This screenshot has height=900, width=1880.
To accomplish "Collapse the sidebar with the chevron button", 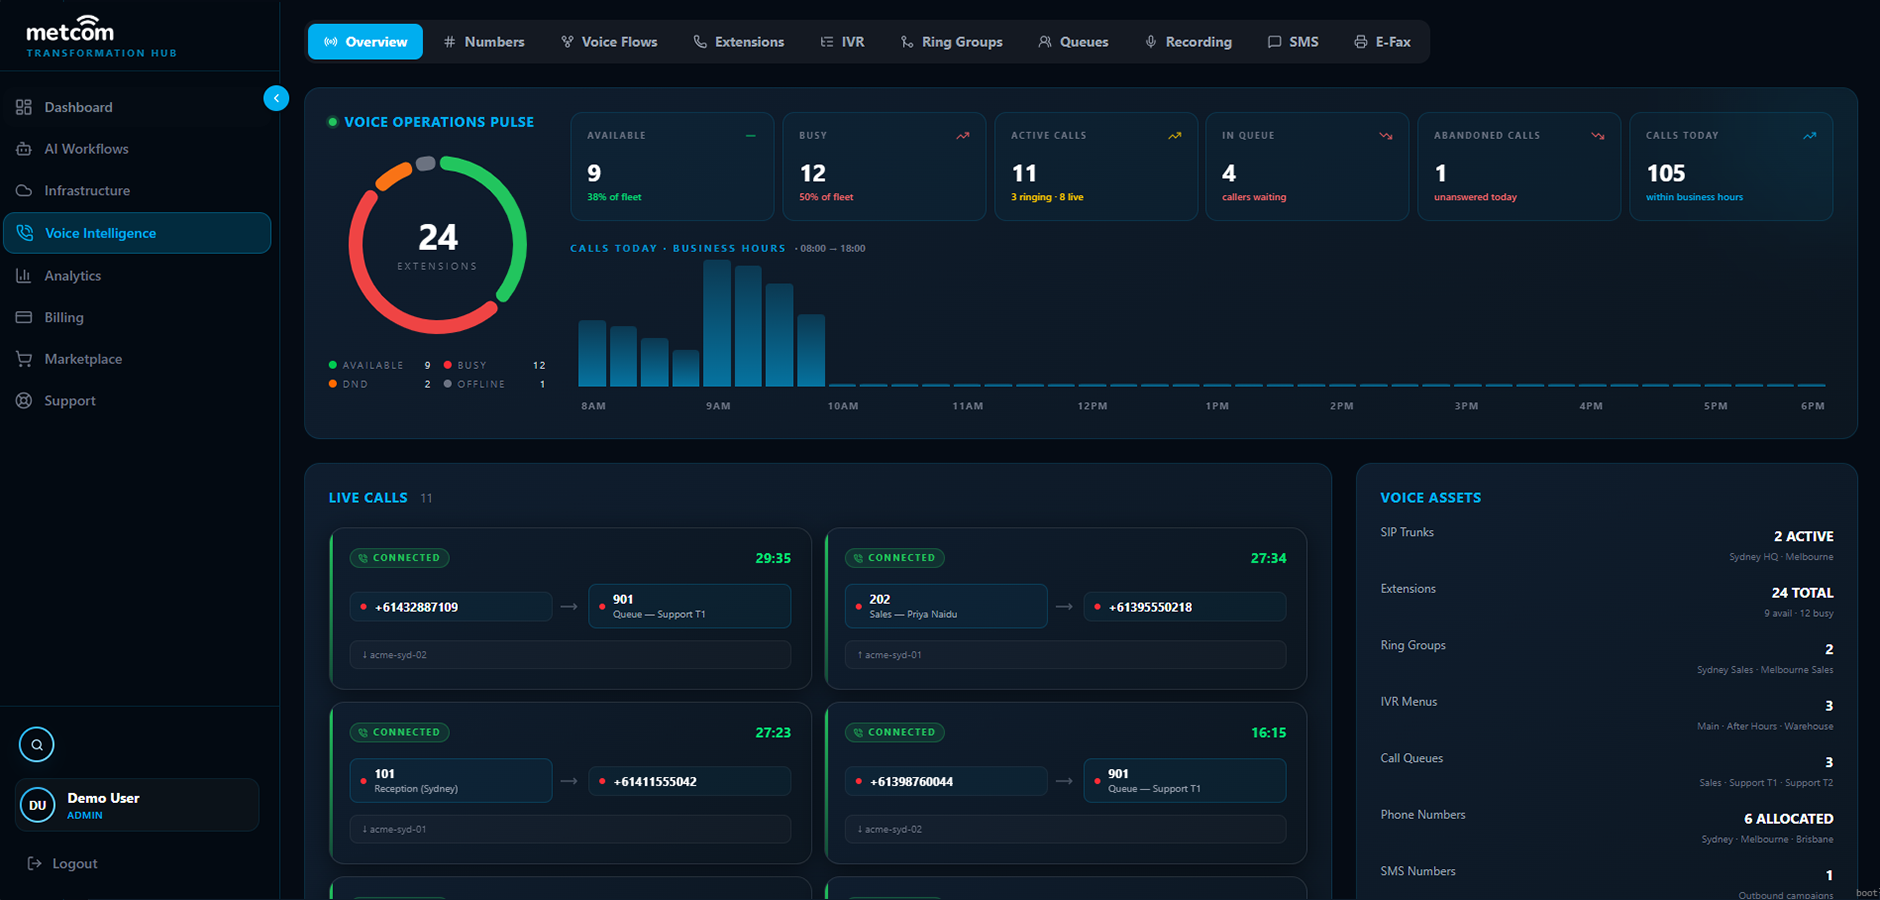I will coord(276,98).
